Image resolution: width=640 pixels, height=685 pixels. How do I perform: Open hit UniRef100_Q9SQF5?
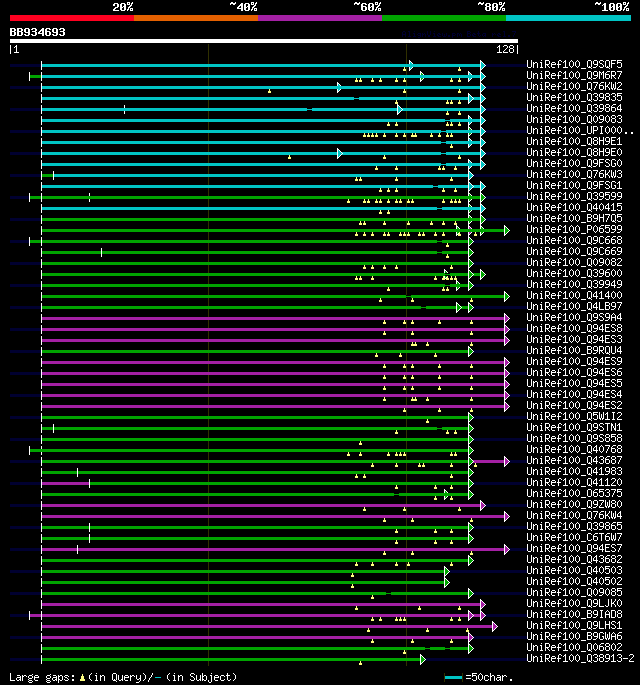(x=574, y=64)
